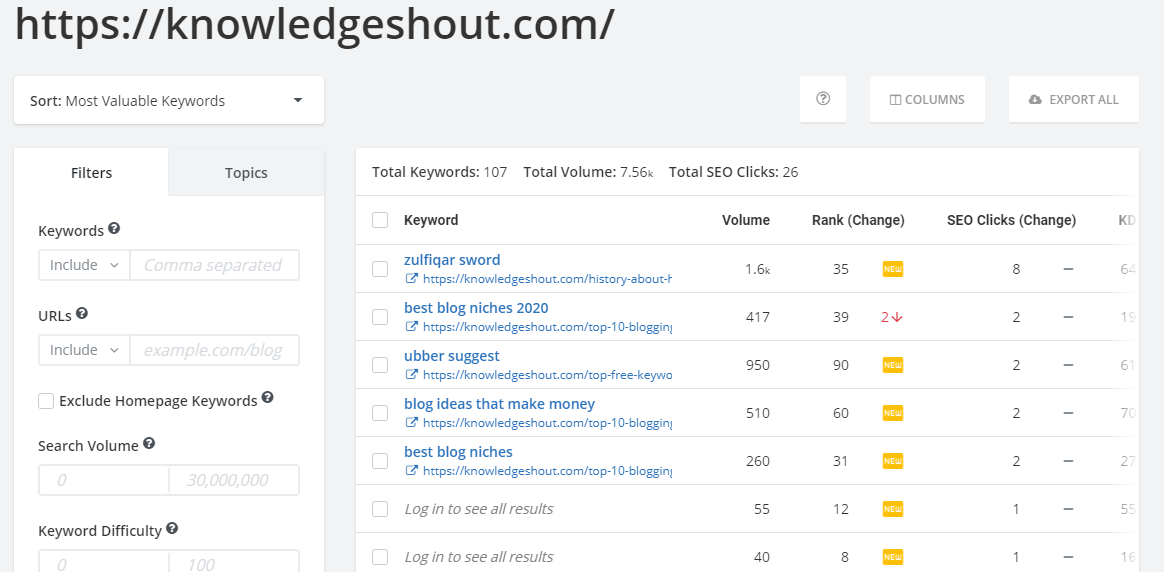The image size is (1164, 572).
Task: Expand the Keywords Include dropdown
Action: [84, 265]
